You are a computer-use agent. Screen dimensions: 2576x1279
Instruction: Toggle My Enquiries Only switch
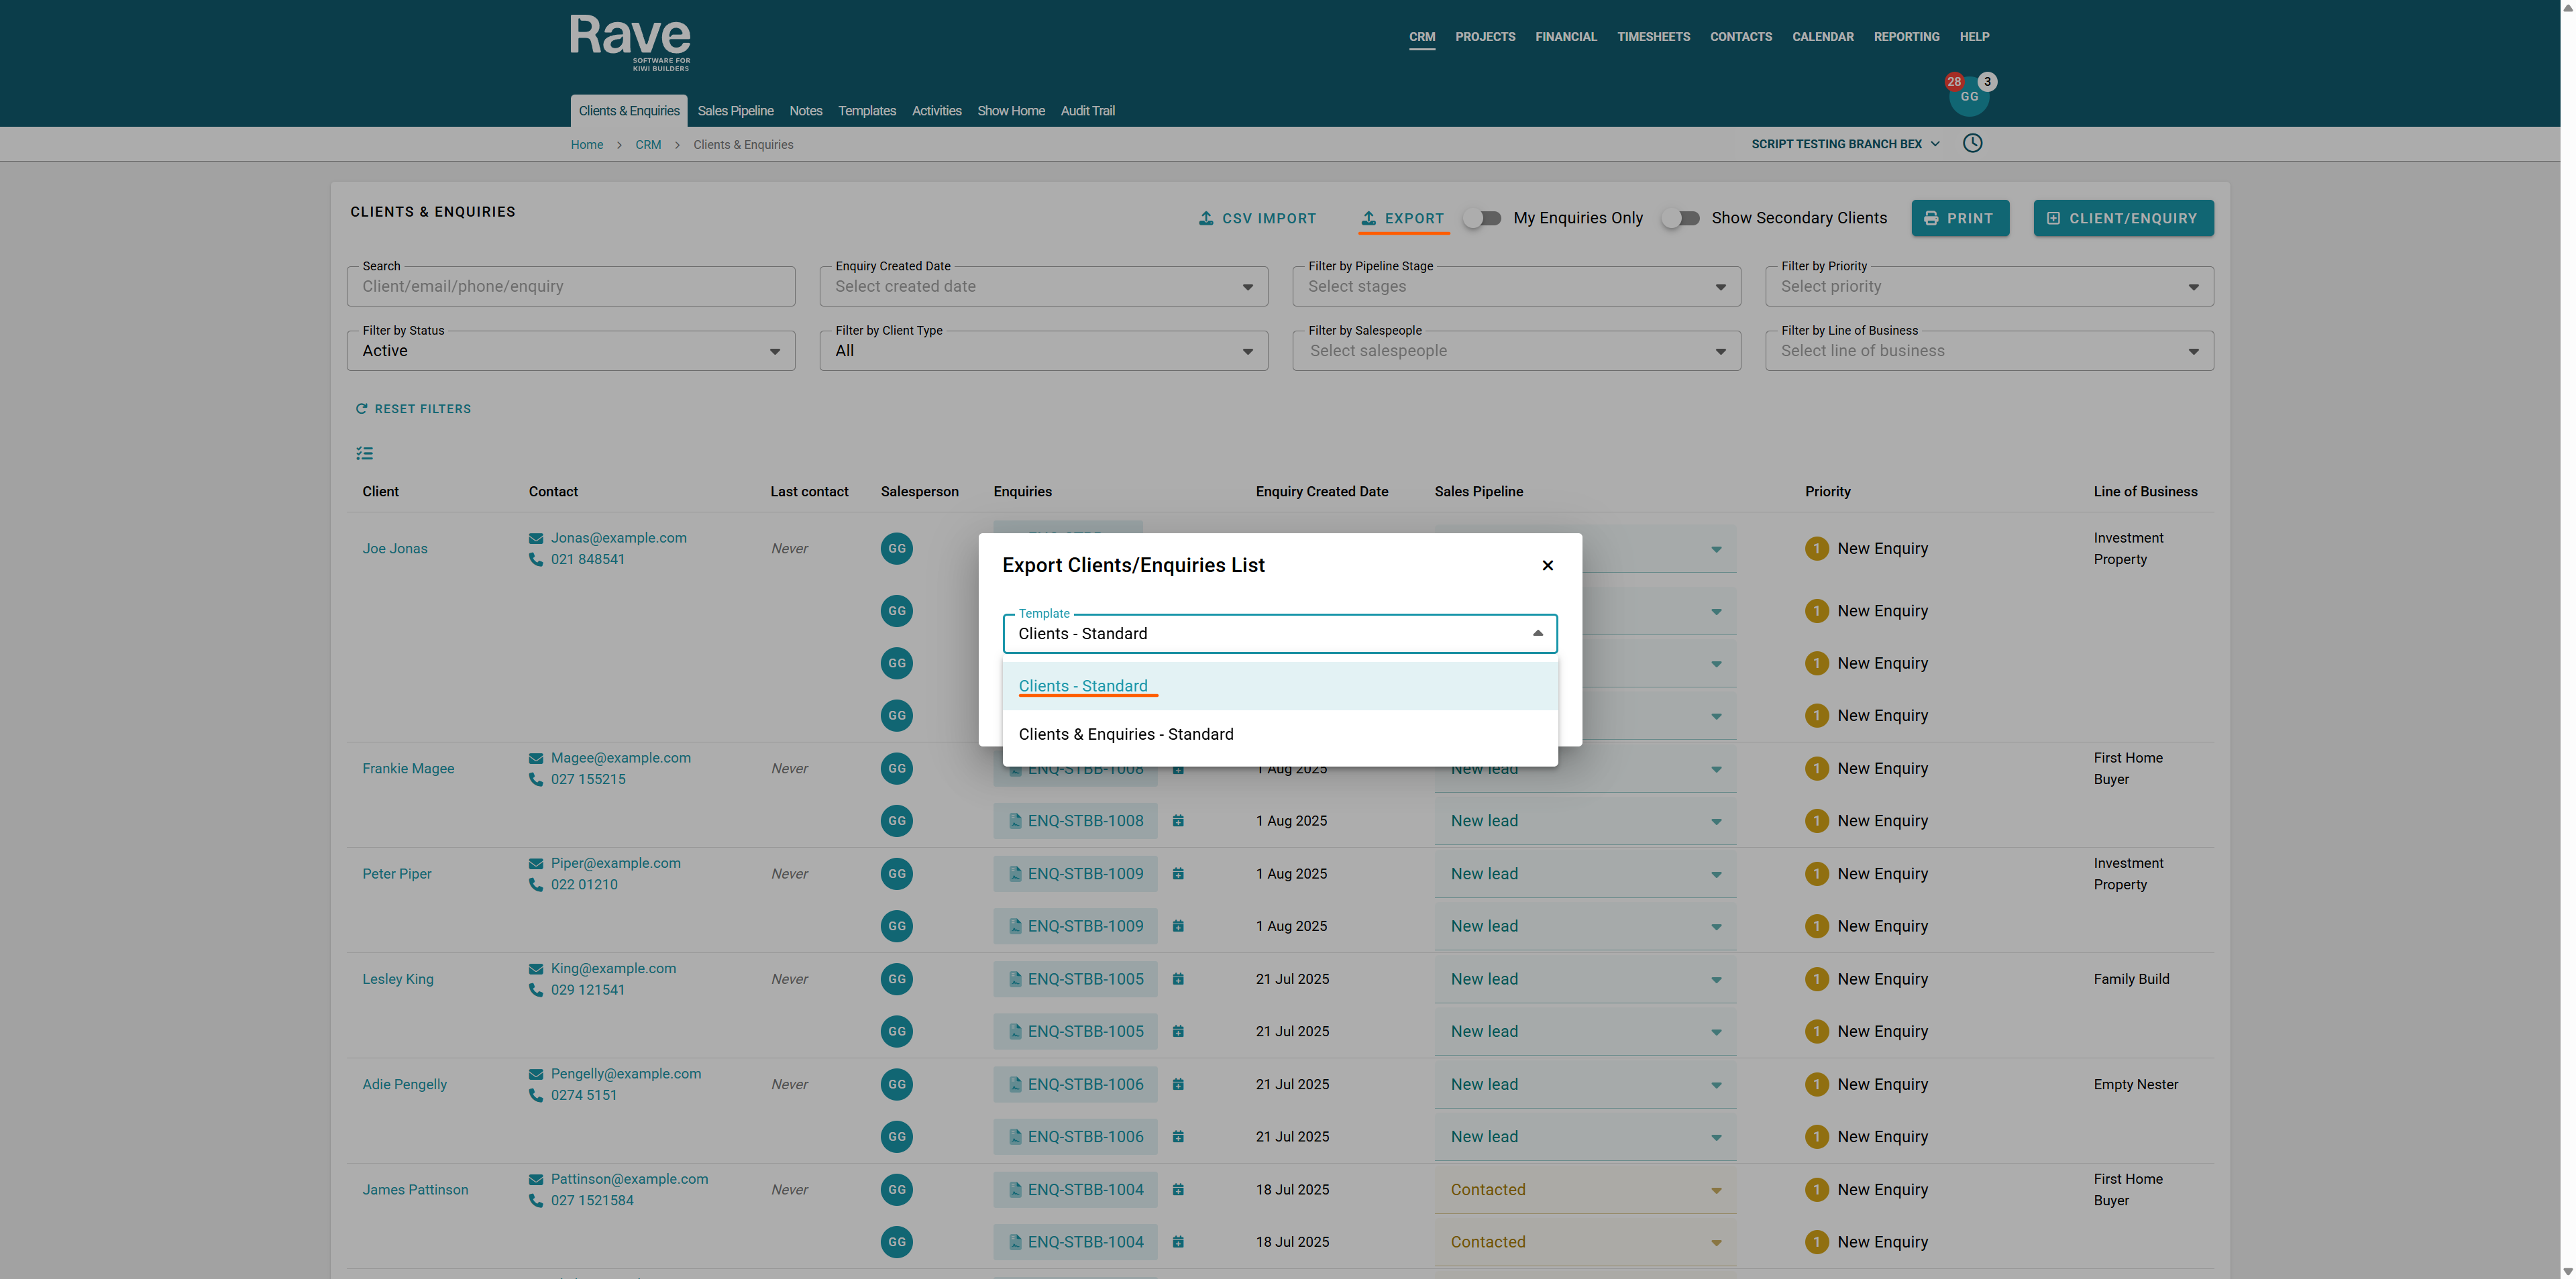pos(1482,218)
